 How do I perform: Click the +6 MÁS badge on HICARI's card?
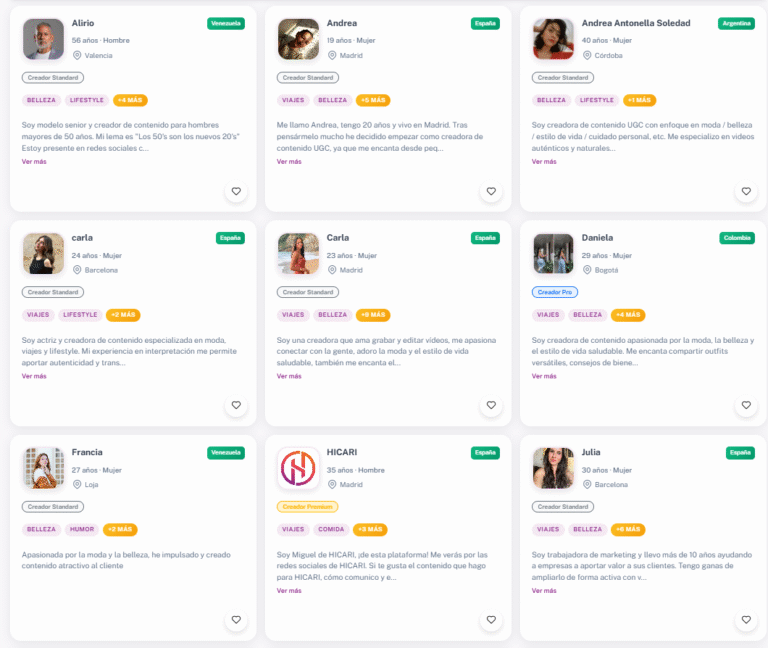370,529
